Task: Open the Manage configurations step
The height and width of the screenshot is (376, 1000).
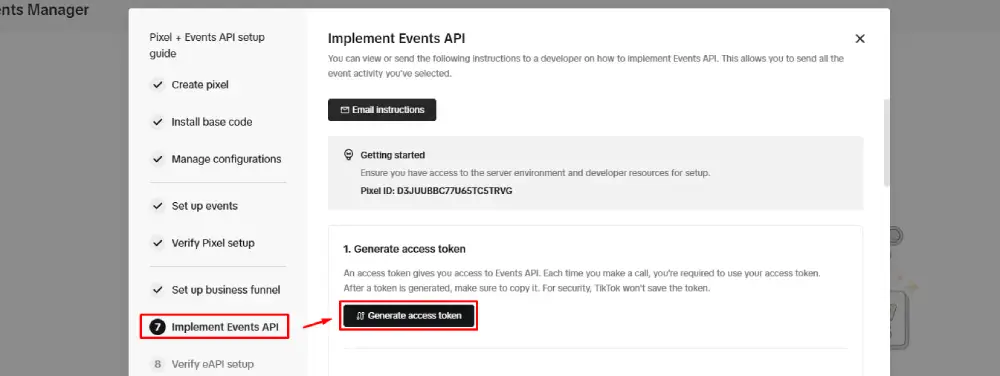Action: pyautogui.click(x=226, y=159)
